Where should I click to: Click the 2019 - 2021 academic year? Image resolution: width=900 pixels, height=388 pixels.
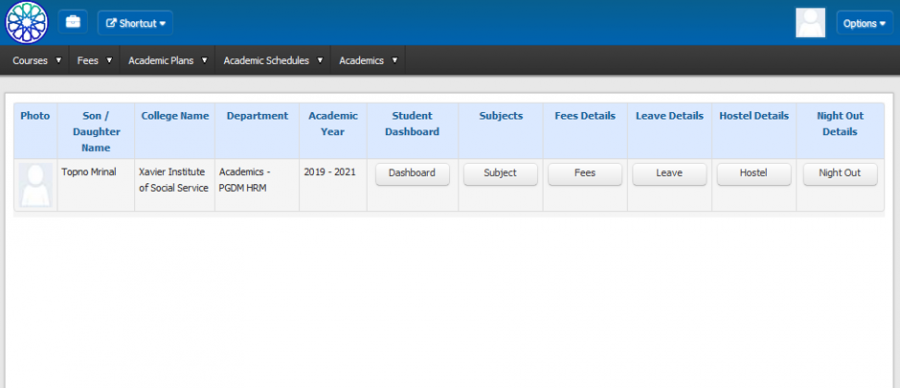point(330,172)
